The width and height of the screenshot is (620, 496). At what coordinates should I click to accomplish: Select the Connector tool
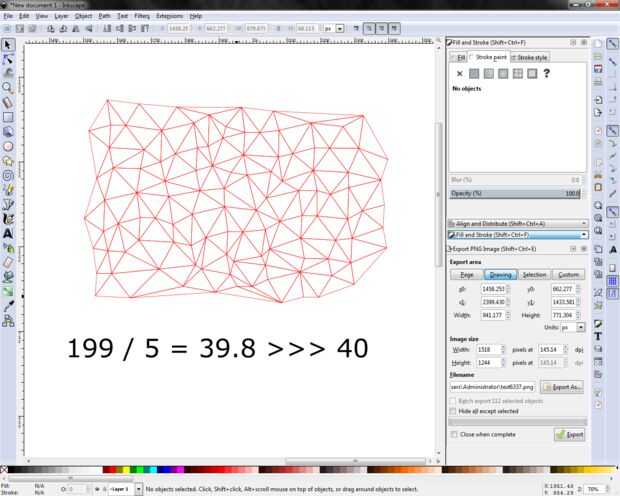pos(8,321)
